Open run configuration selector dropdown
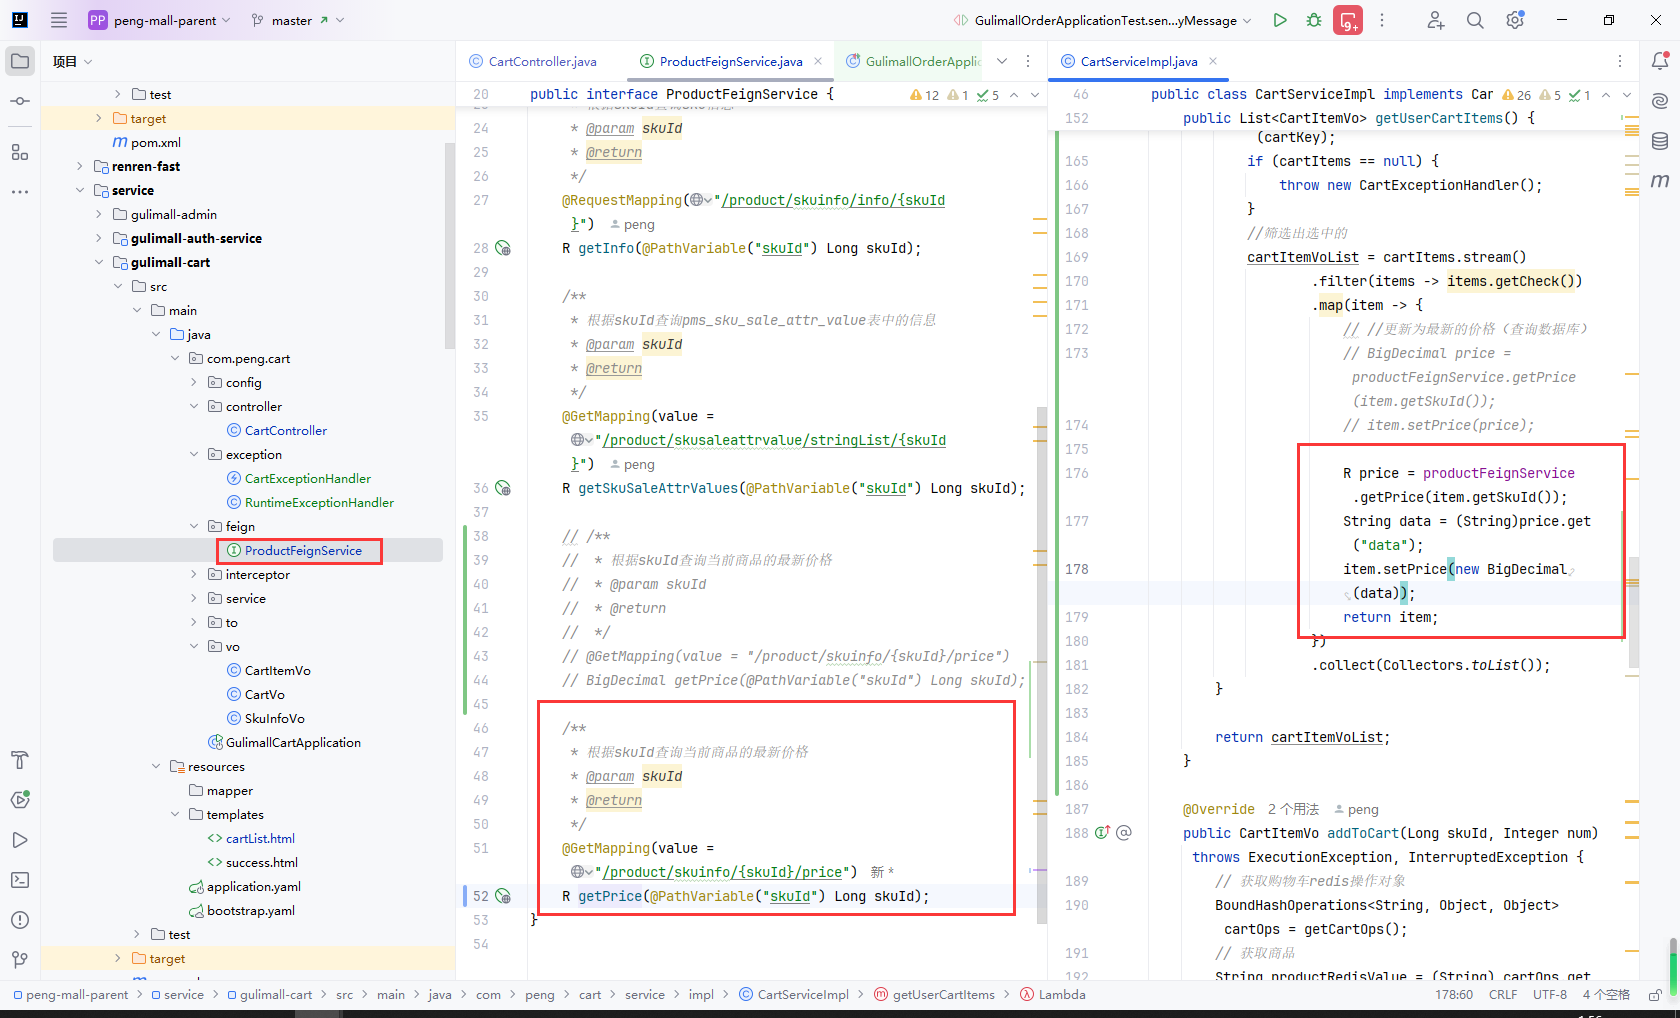 (1102, 20)
